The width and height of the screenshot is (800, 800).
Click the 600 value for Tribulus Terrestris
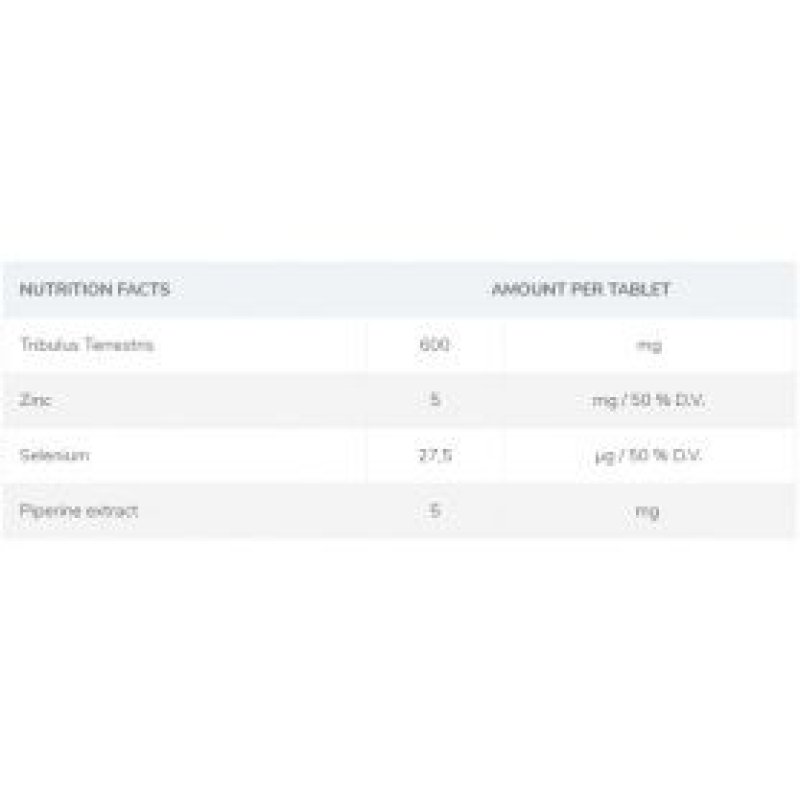436,345
